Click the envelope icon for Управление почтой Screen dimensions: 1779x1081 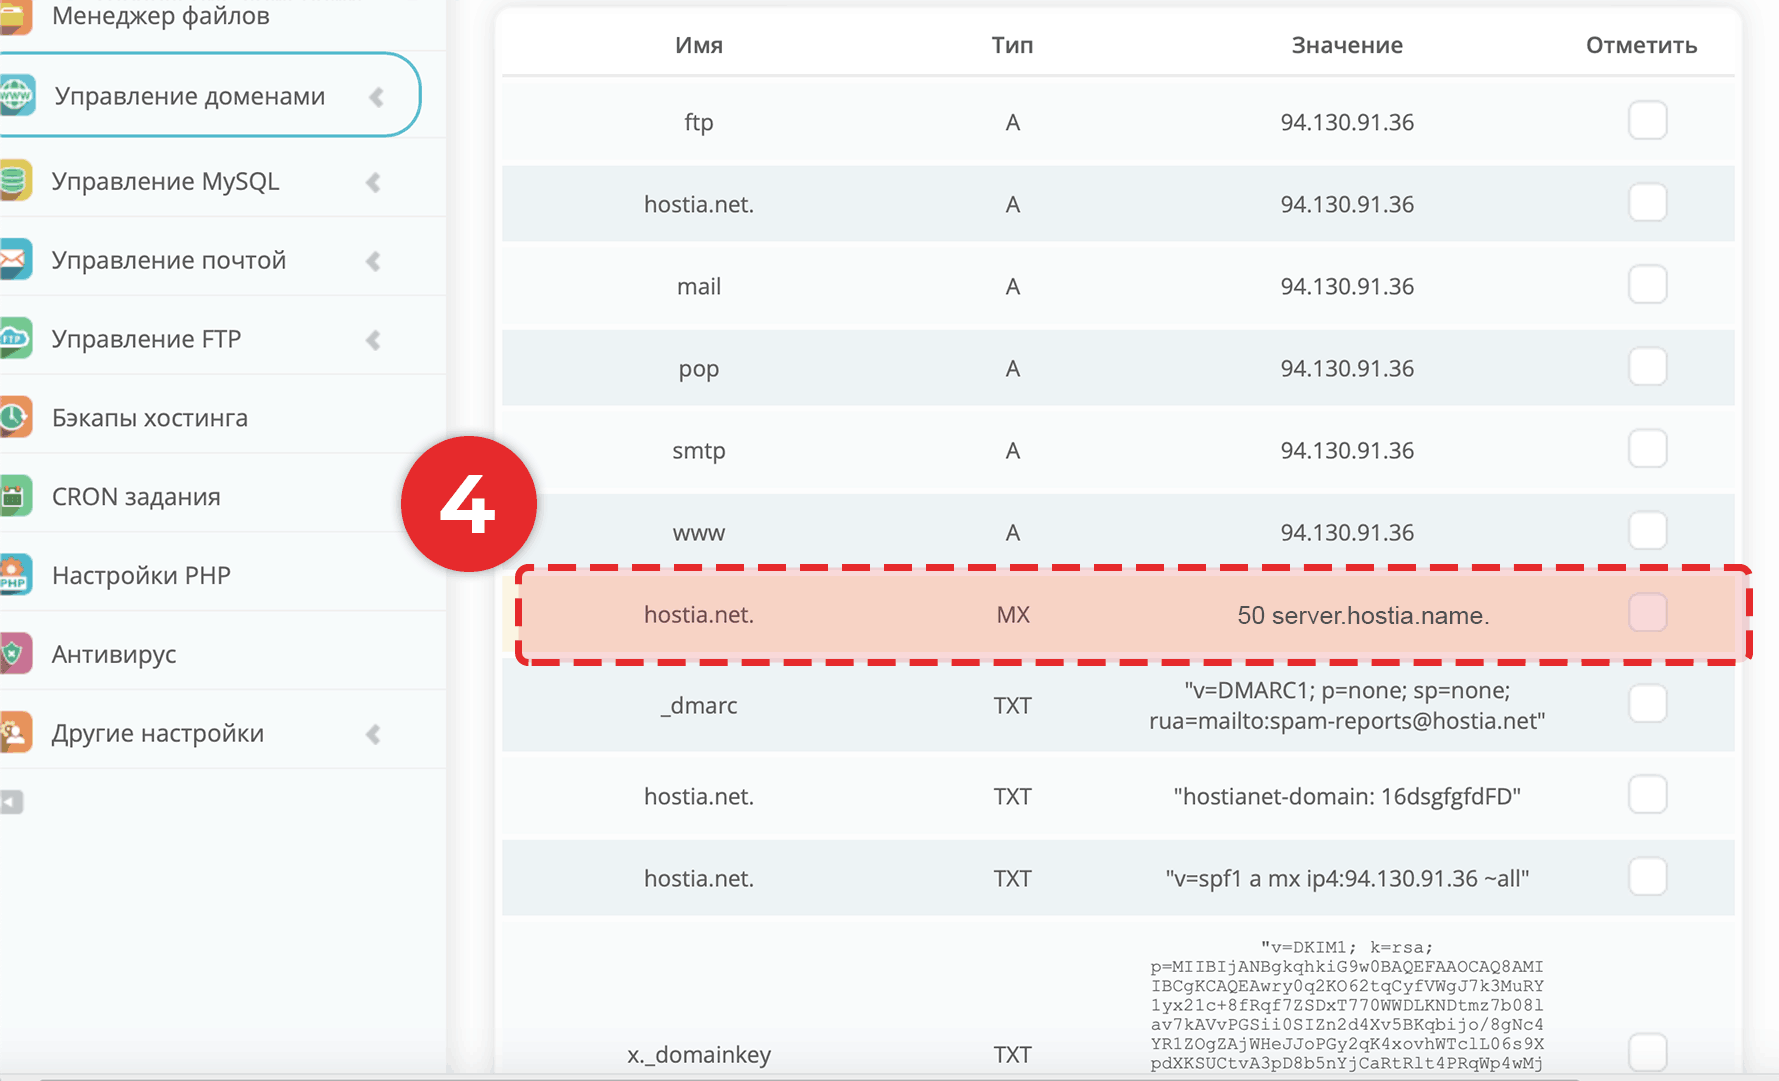tap(14, 260)
